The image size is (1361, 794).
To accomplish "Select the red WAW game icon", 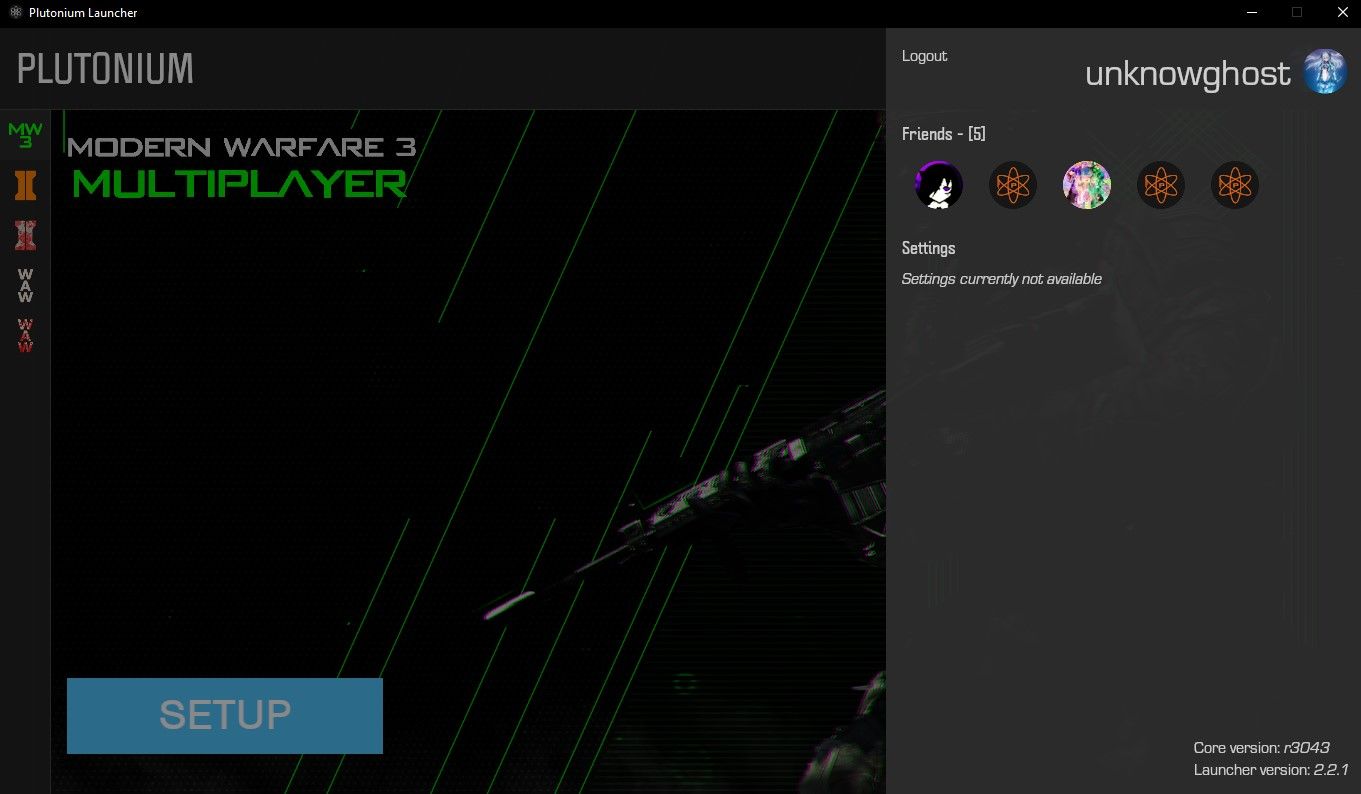I will point(25,336).
